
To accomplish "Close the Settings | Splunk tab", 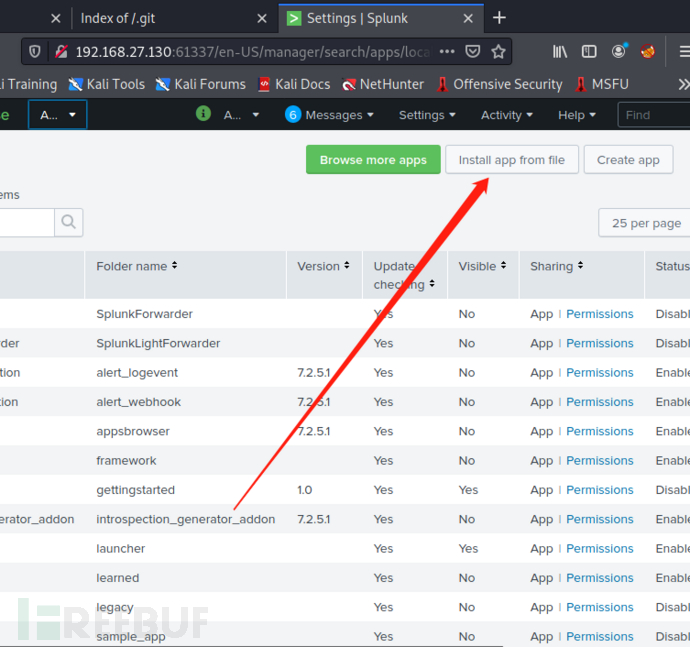I will coord(468,18).
